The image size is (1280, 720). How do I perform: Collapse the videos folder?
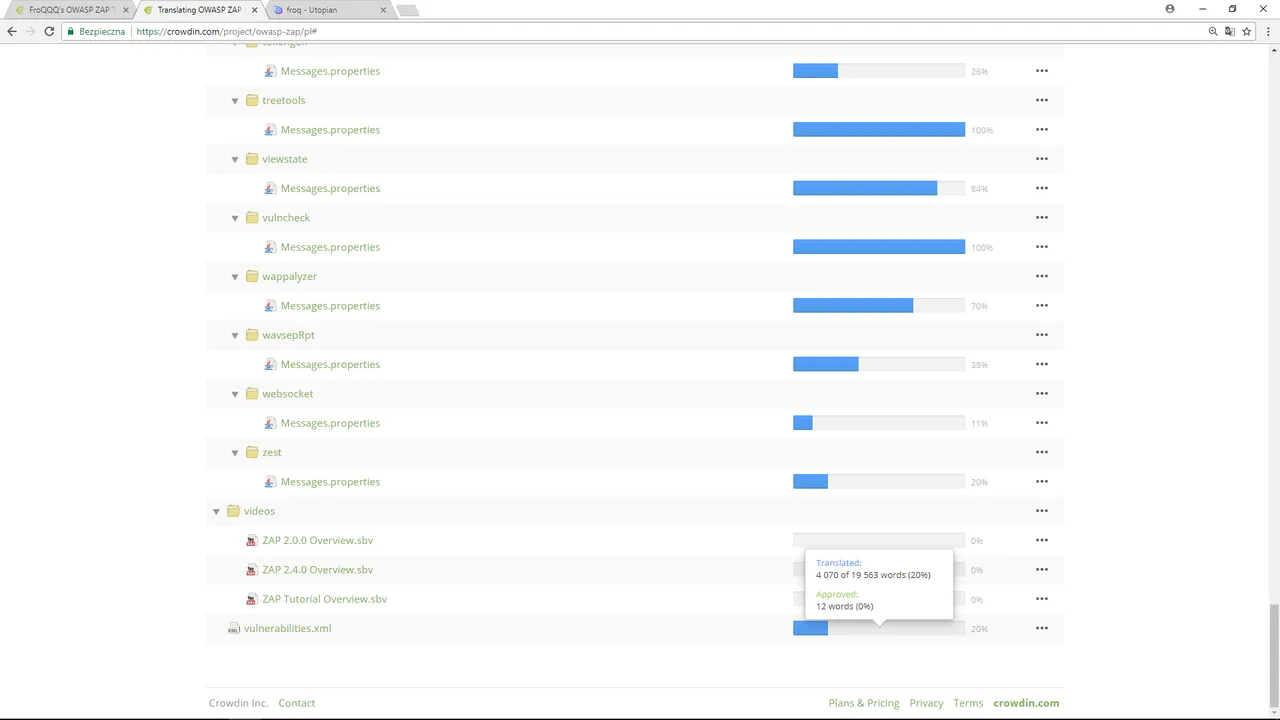tap(216, 511)
